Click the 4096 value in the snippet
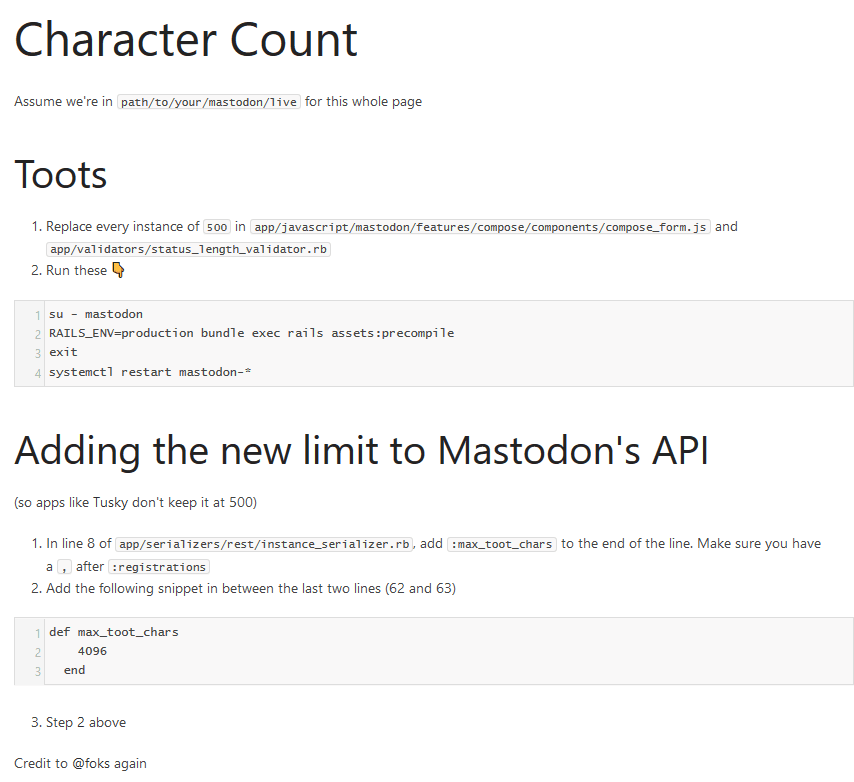The image size is (854, 782). tap(92, 651)
